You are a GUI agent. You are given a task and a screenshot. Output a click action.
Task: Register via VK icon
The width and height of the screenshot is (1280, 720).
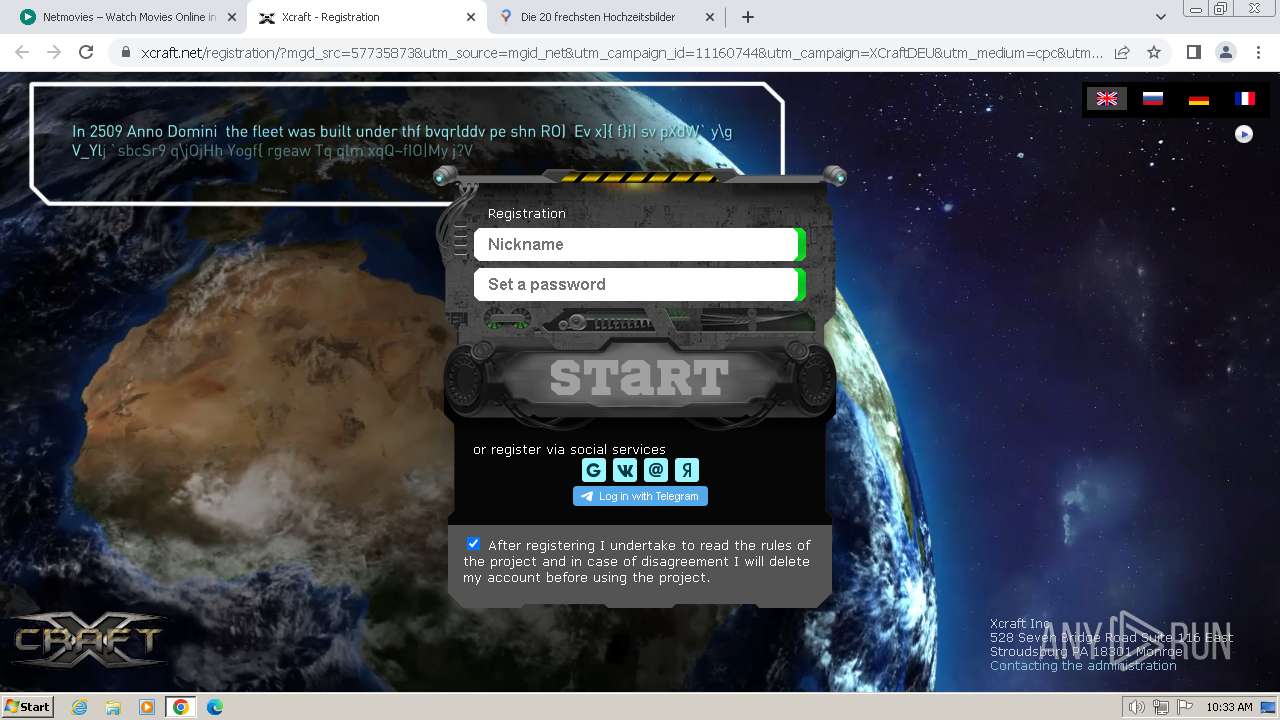coord(625,470)
